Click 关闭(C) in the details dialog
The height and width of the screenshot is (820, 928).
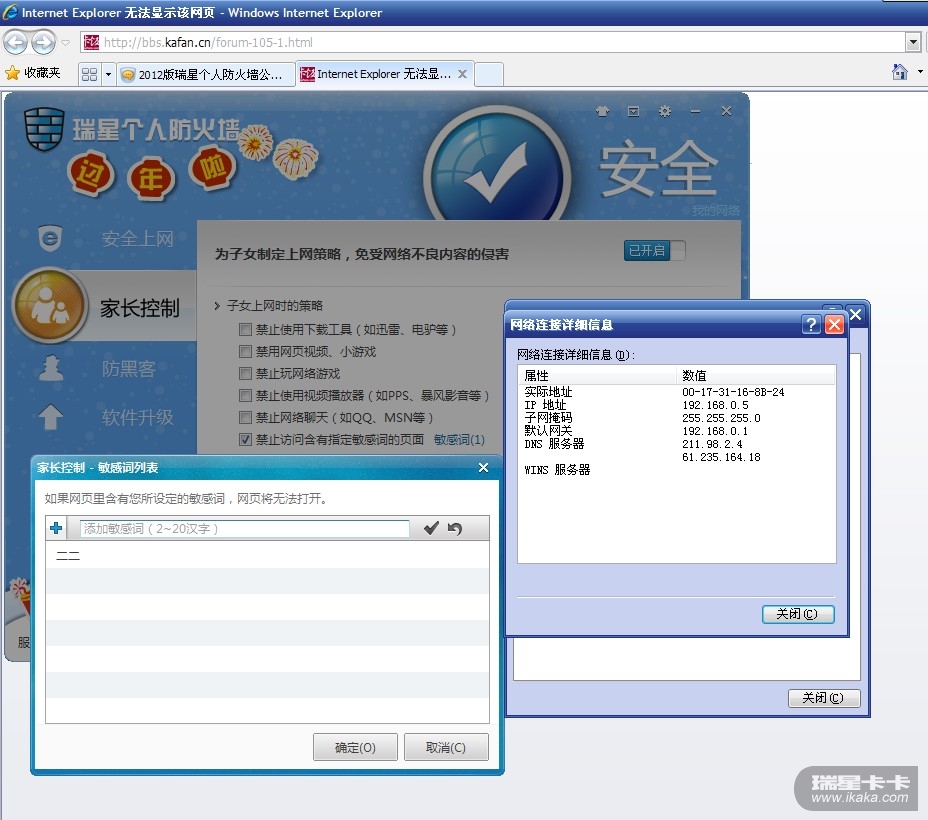[798, 614]
